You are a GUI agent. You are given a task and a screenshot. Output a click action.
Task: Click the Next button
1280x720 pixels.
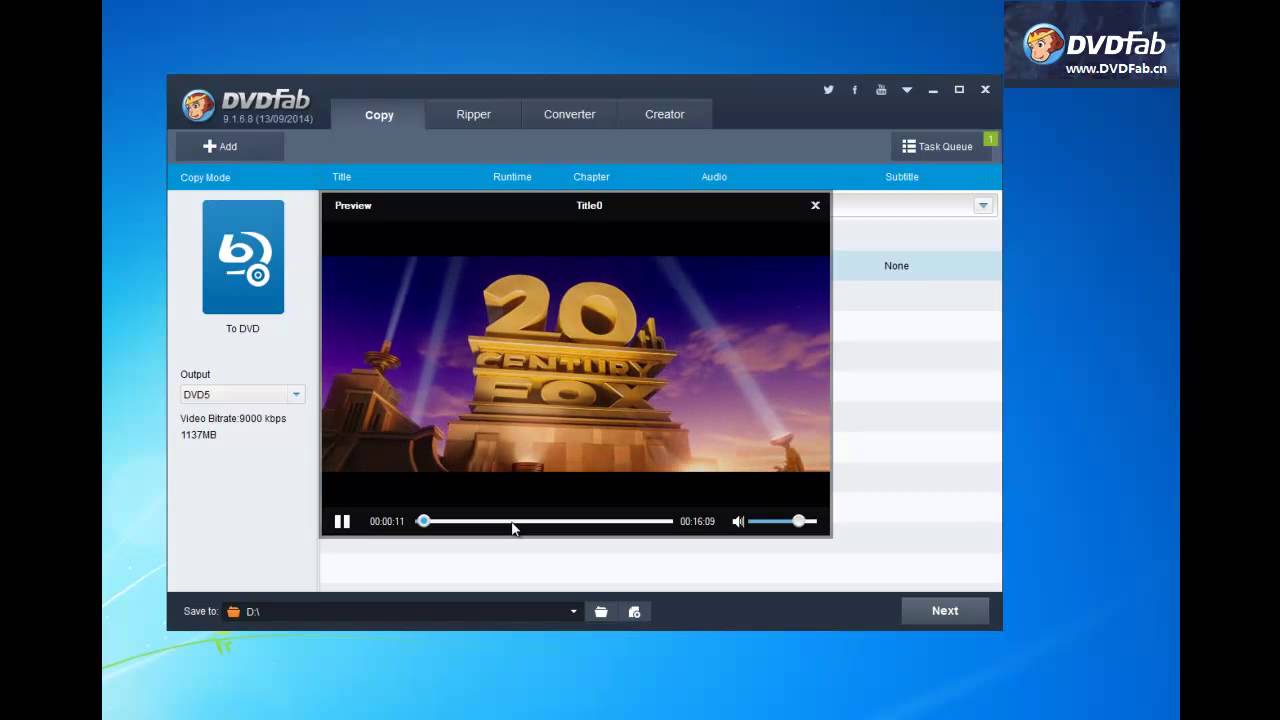point(945,611)
